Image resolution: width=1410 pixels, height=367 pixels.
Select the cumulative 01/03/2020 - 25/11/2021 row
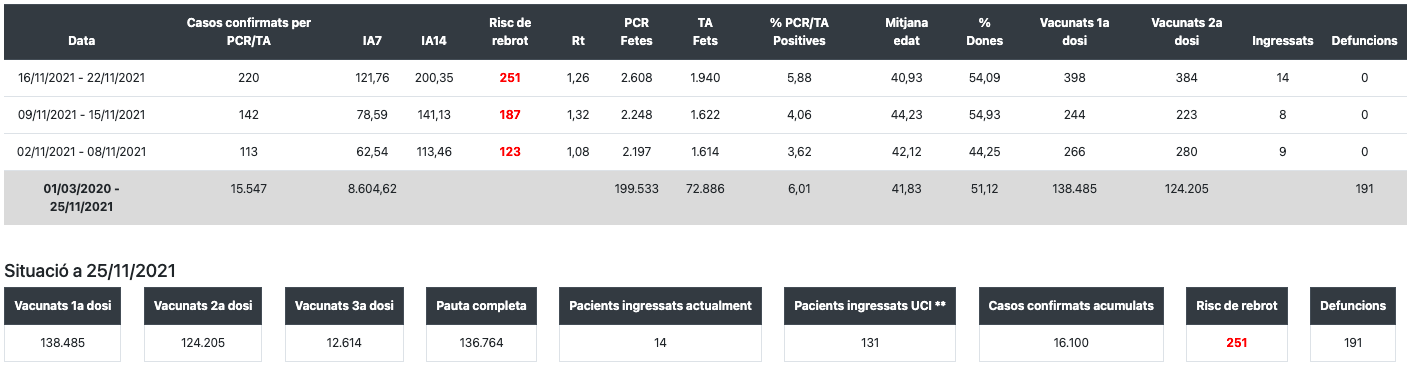pos(704,197)
